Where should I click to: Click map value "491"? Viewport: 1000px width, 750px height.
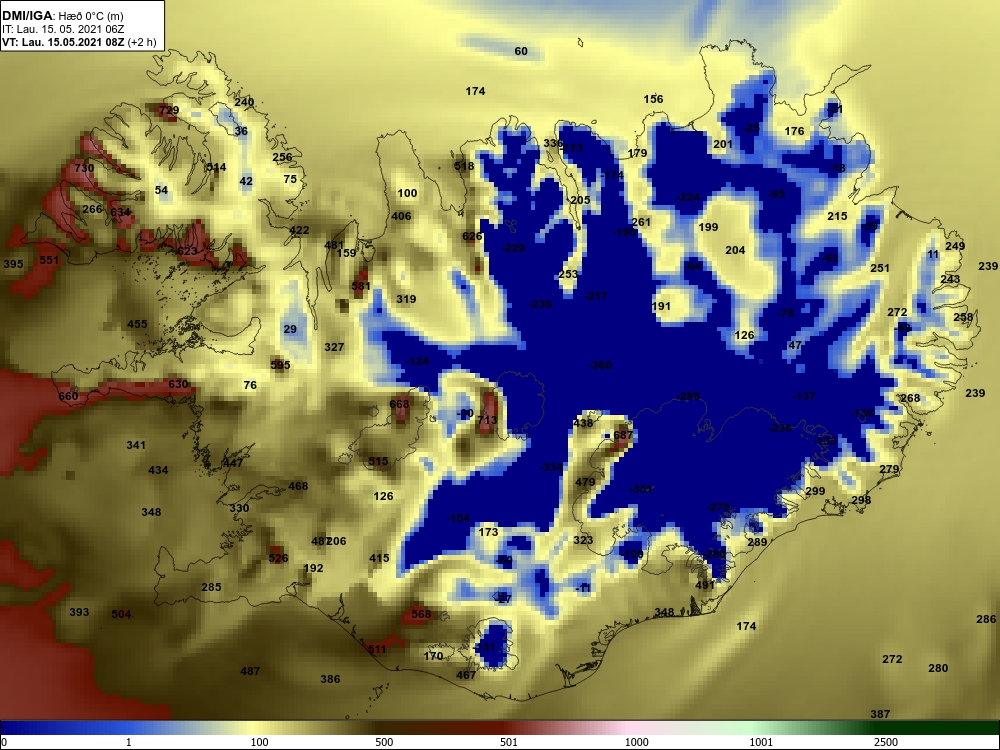pos(705,585)
